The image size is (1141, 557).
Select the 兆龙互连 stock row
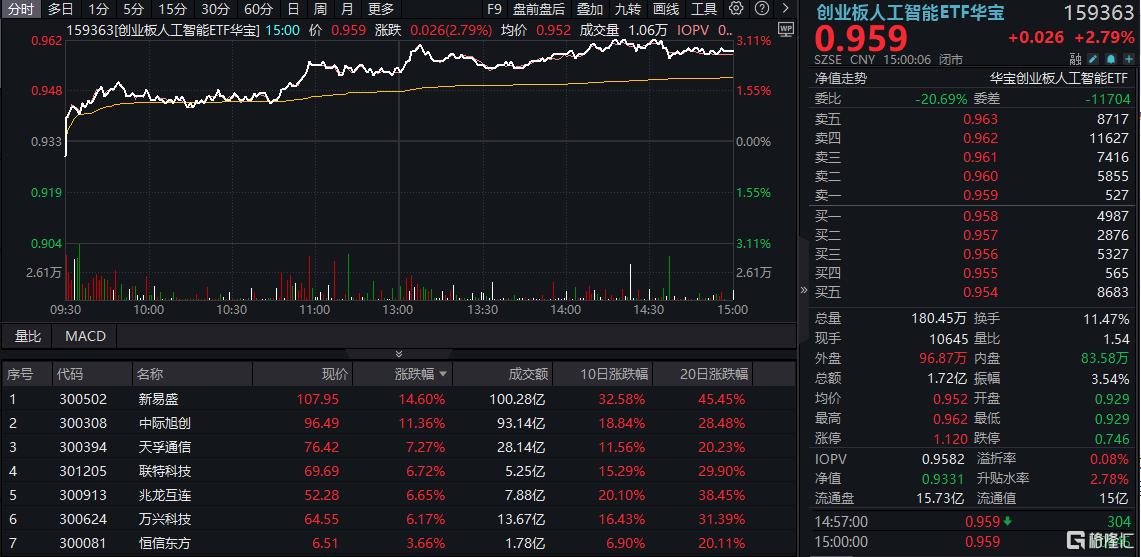399,495
